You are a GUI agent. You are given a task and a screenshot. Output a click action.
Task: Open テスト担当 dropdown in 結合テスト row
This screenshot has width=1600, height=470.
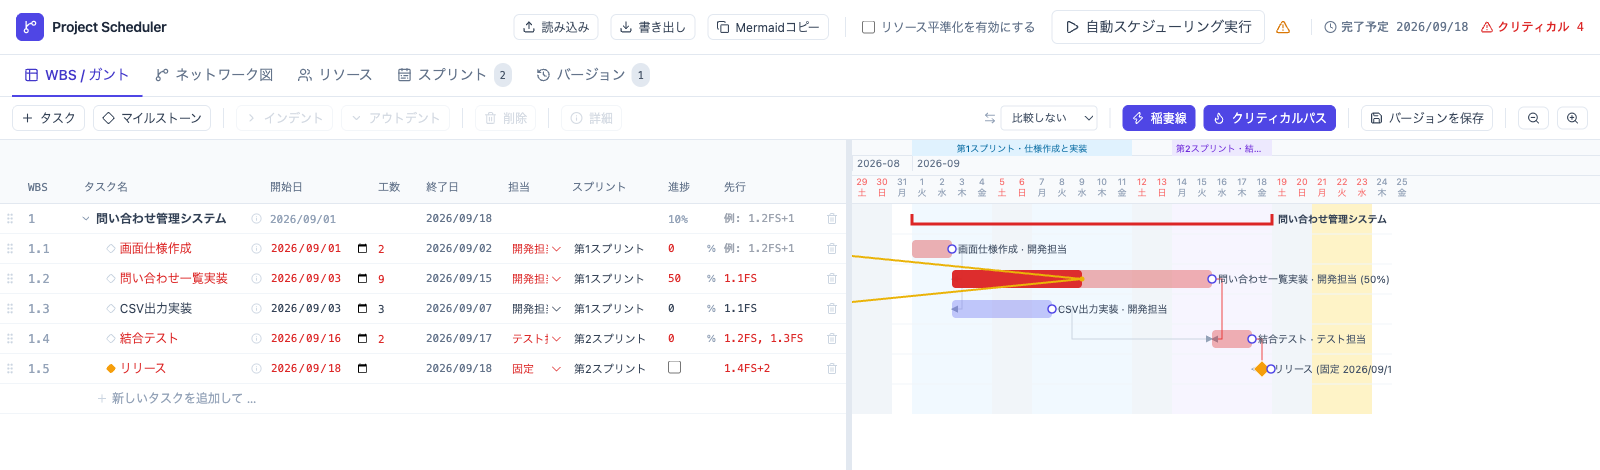(x=536, y=339)
